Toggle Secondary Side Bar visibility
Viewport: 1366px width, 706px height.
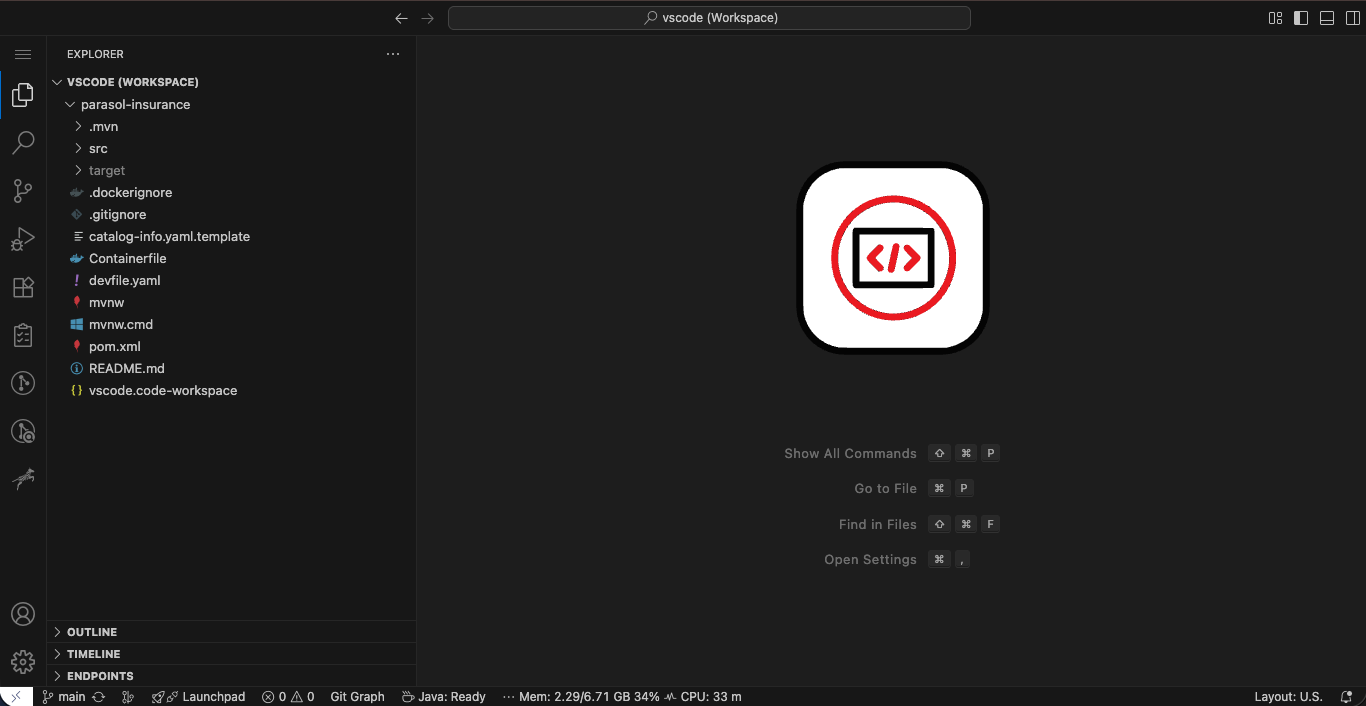click(x=1353, y=18)
